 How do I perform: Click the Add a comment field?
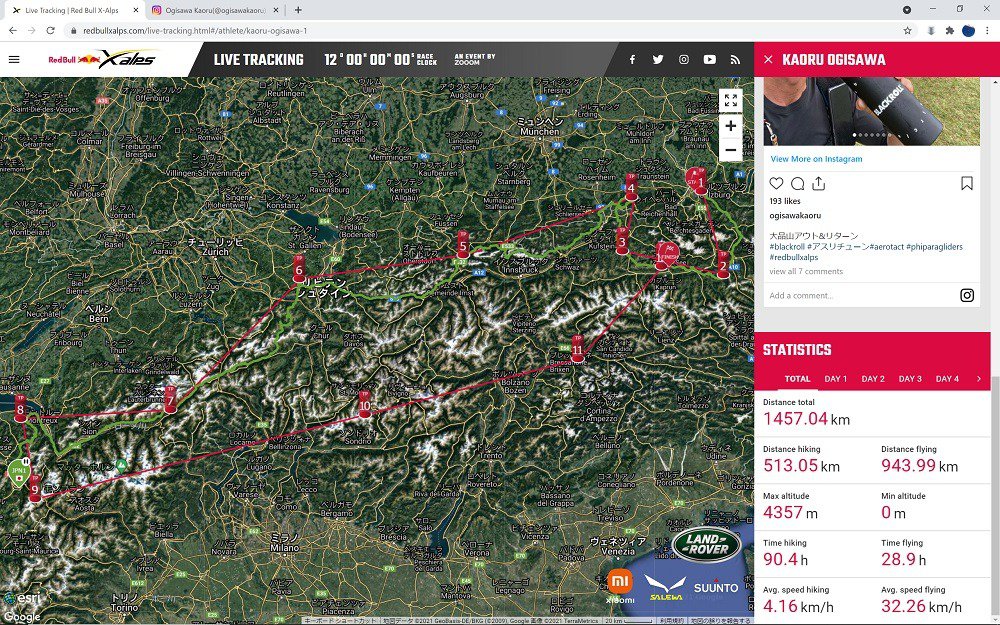(861, 295)
